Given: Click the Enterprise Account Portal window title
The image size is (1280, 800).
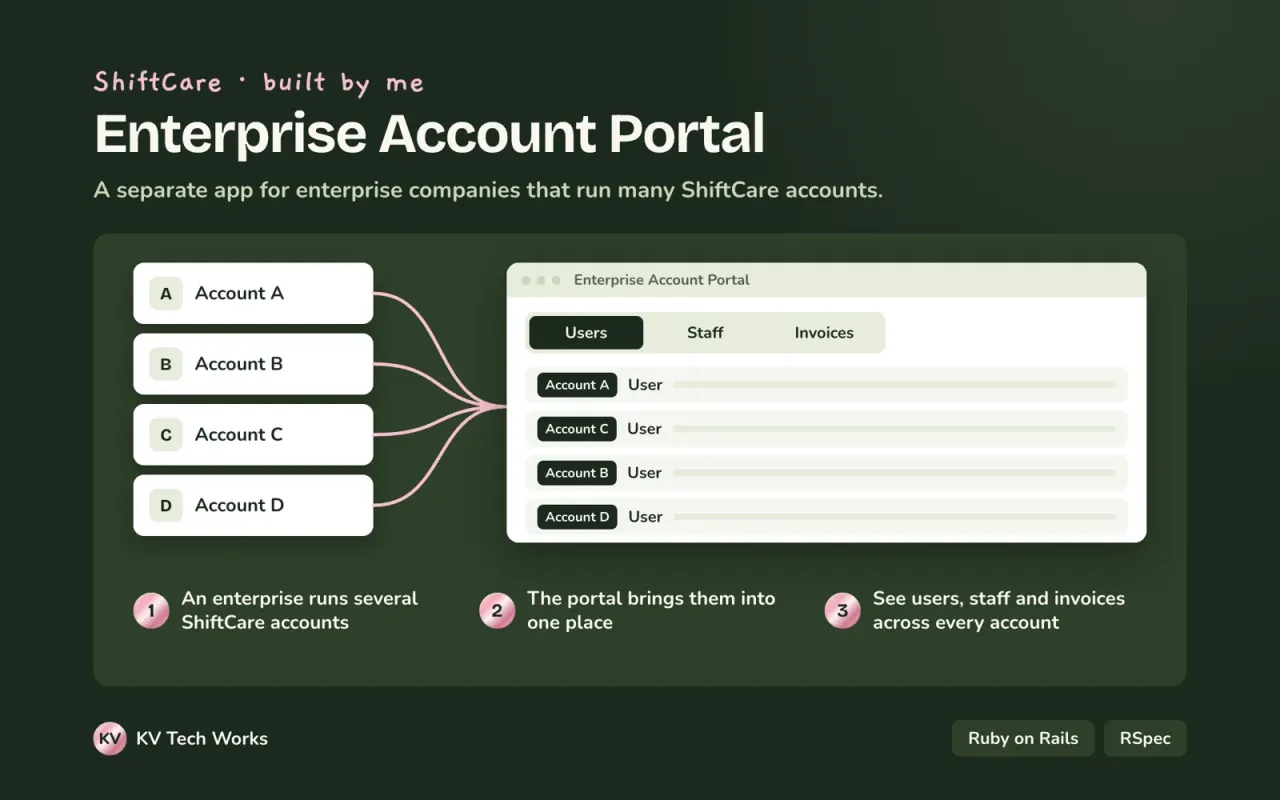Looking at the screenshot, I should pos(662,280).
